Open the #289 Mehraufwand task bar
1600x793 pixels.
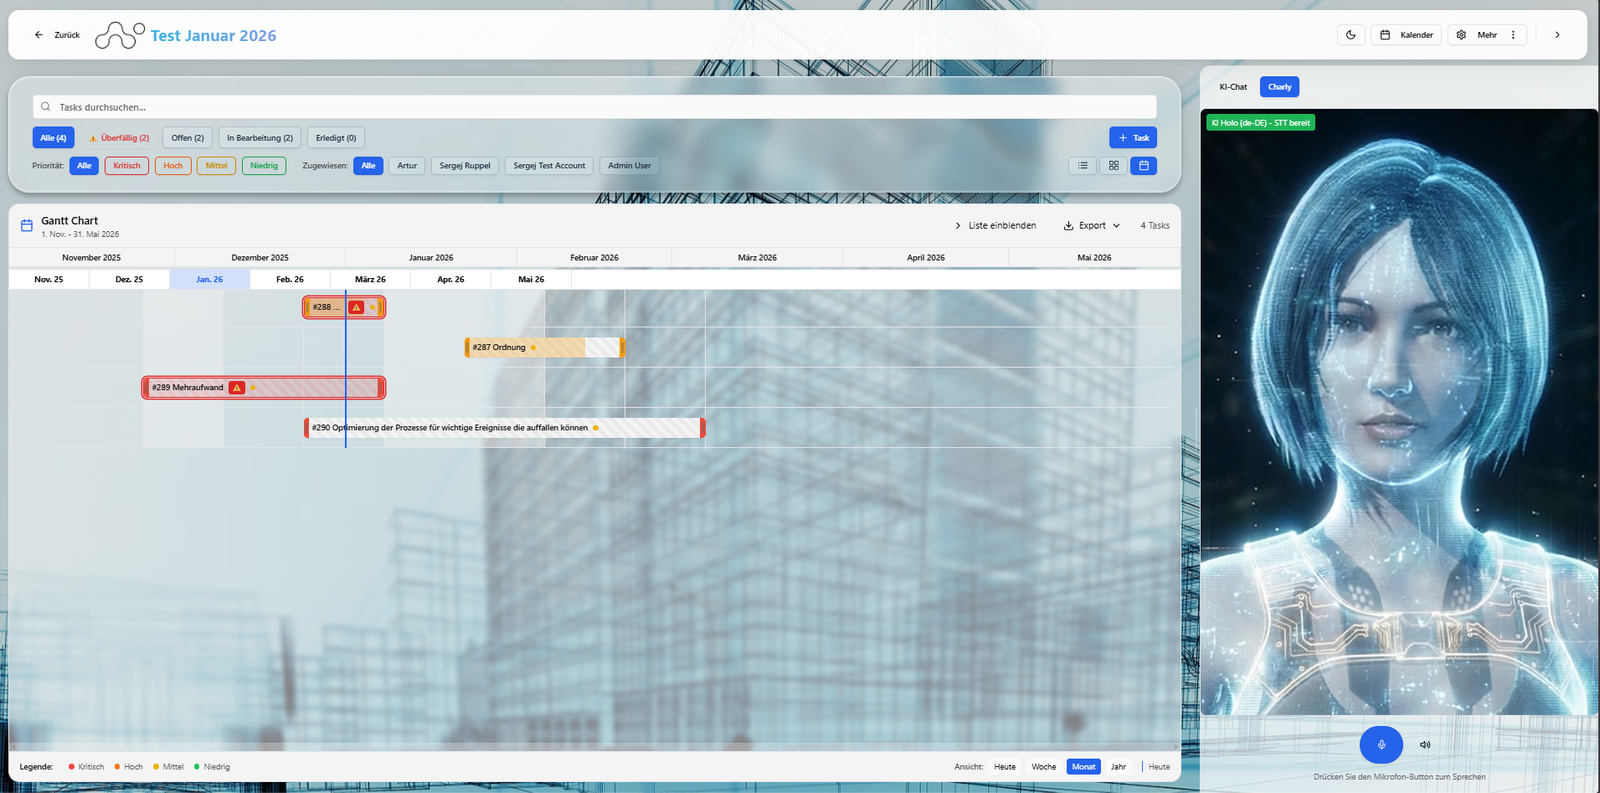264,387
